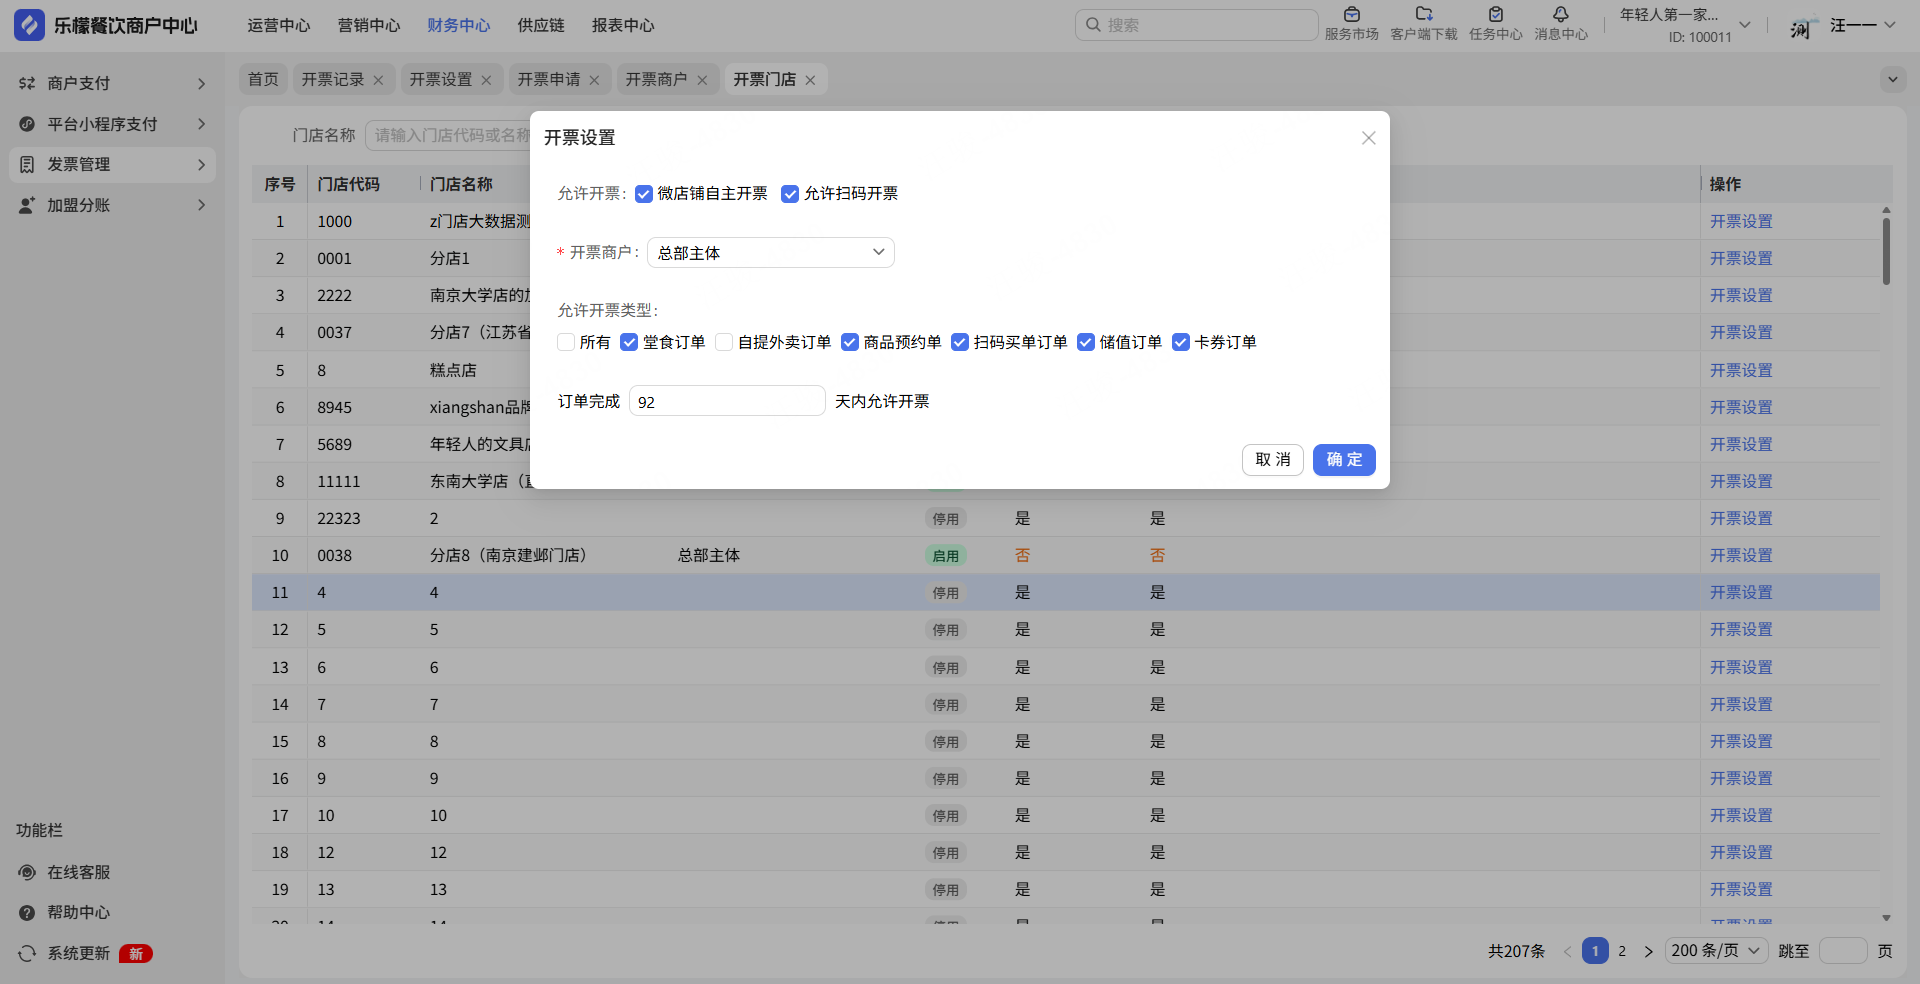Select page 1 in pagination
This screenshot has height=984, width=1920.
click(1595, 951)
